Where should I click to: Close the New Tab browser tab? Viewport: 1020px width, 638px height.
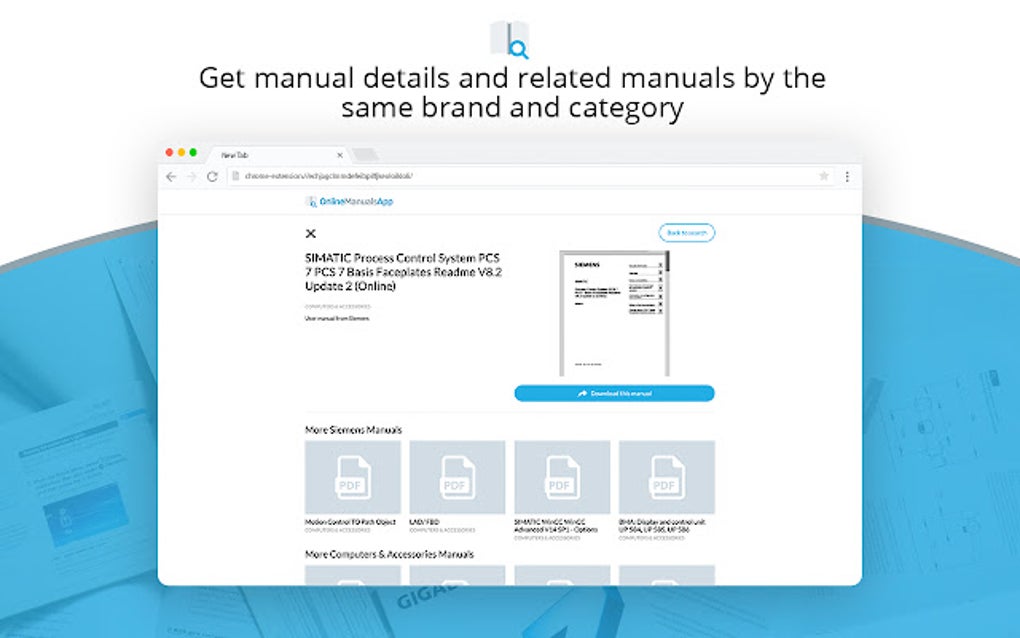[340, 154]
